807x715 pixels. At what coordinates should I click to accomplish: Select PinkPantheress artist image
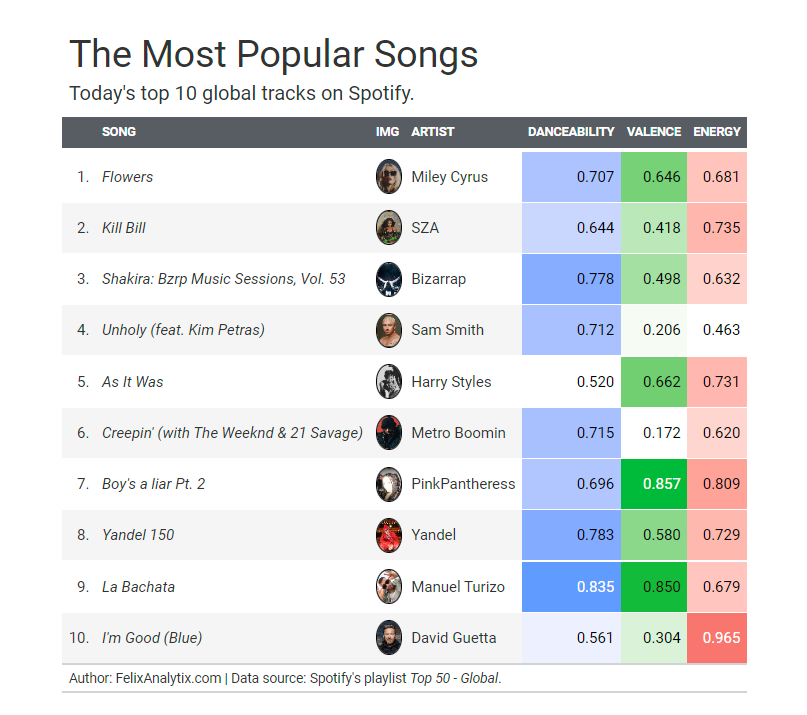click(x=388, y=484)
